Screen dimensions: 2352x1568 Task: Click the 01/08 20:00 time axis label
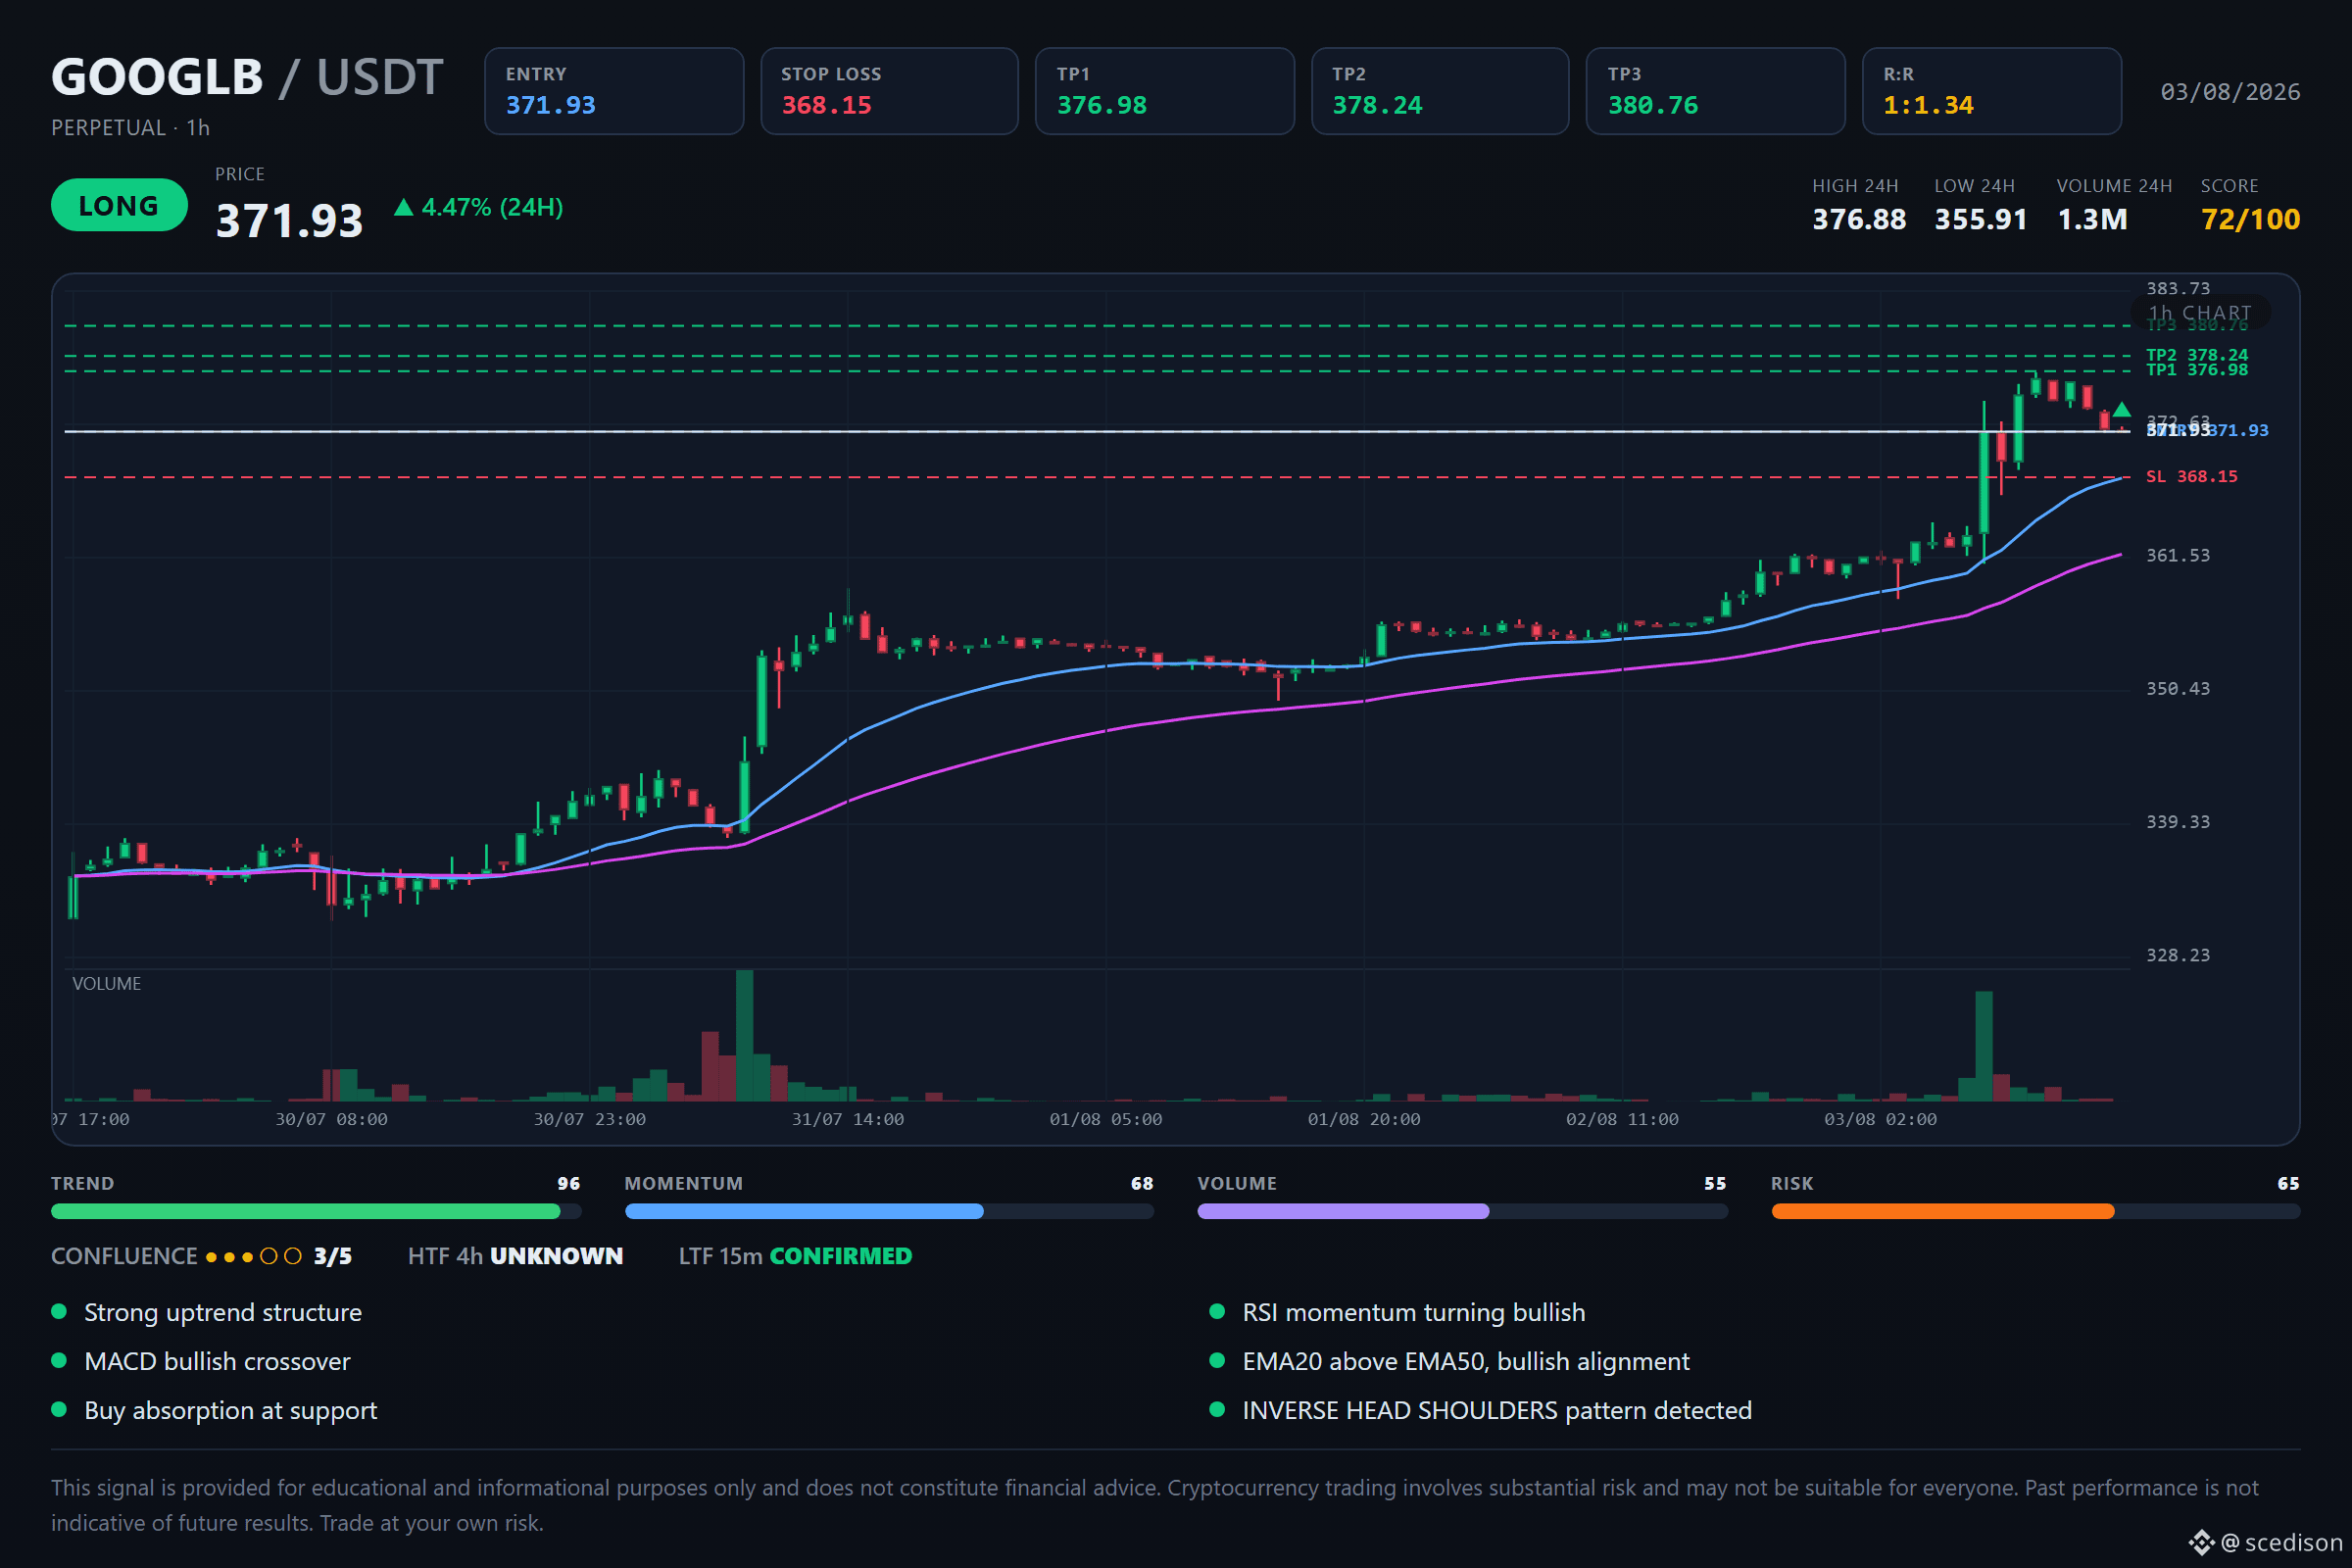[x=1364, y=1119]
